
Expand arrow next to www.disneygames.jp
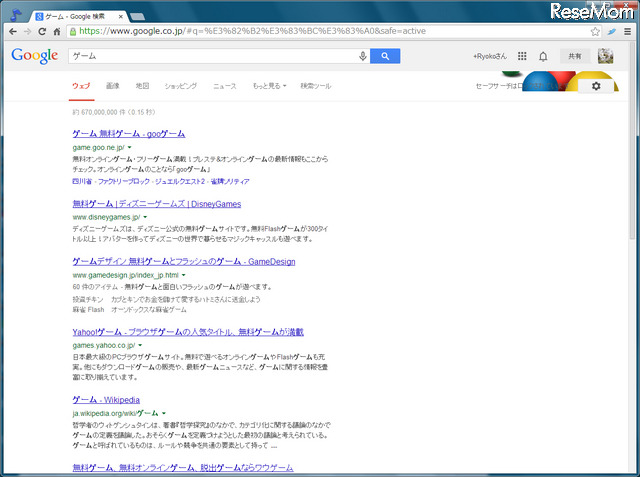tap(145, 217)
